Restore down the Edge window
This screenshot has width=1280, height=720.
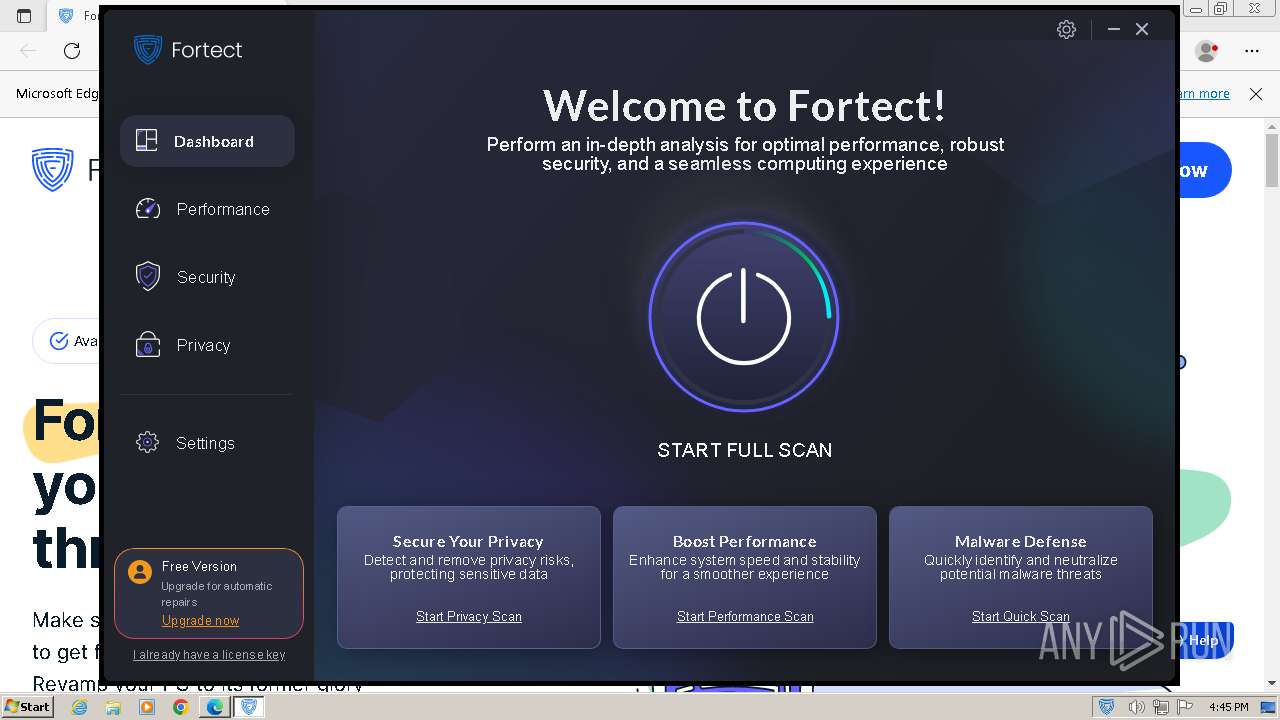pos(1220,8)
